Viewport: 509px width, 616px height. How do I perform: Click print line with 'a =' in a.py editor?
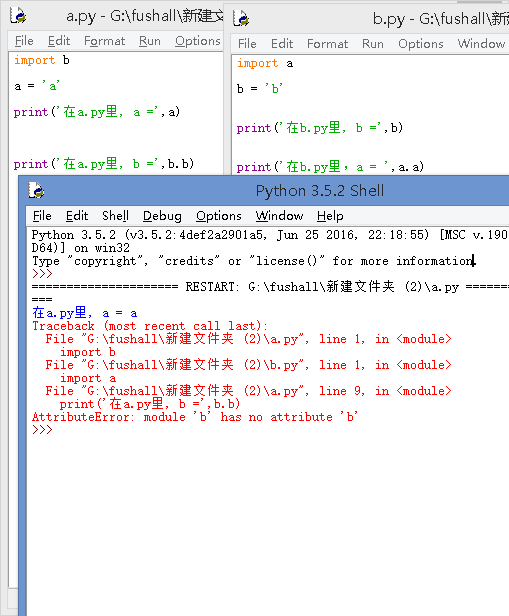[x=97, y=112]
